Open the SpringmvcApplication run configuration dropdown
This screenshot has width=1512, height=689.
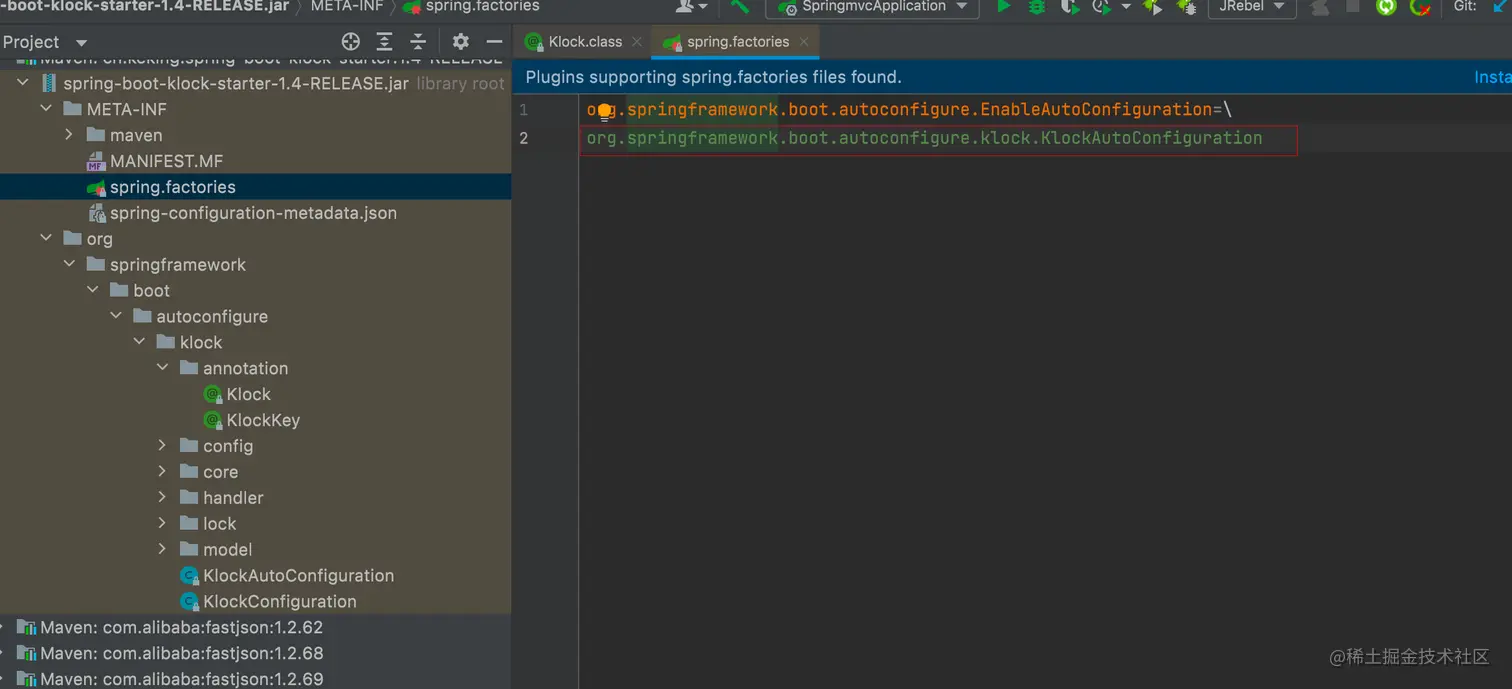click(962, 7)
